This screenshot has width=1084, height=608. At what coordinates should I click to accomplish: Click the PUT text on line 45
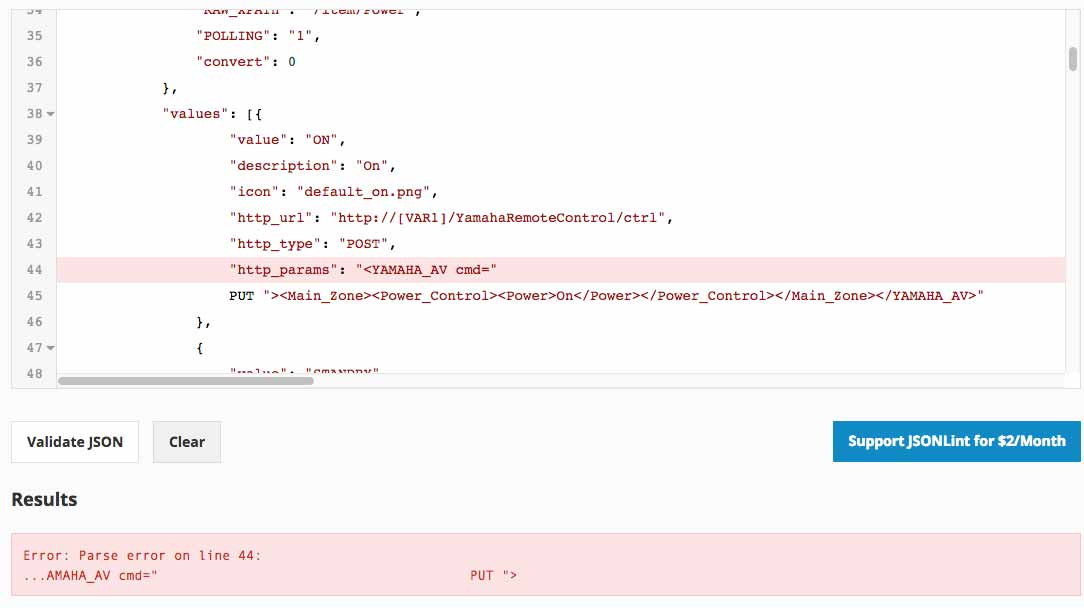241,296
